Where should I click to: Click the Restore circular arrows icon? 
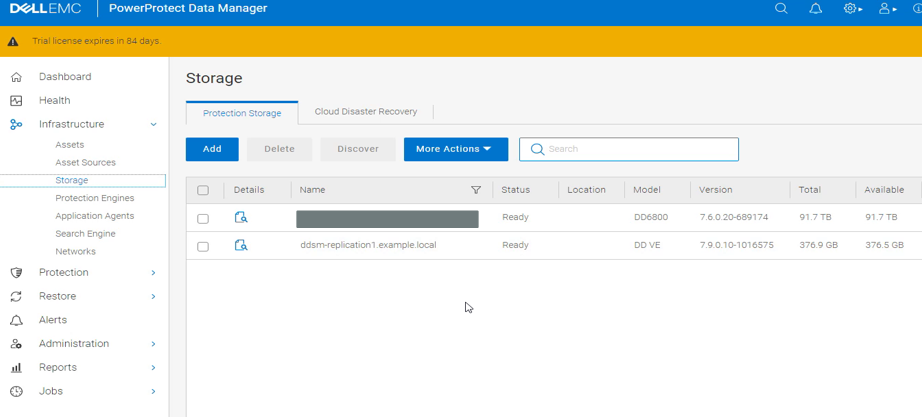[16, 296]
